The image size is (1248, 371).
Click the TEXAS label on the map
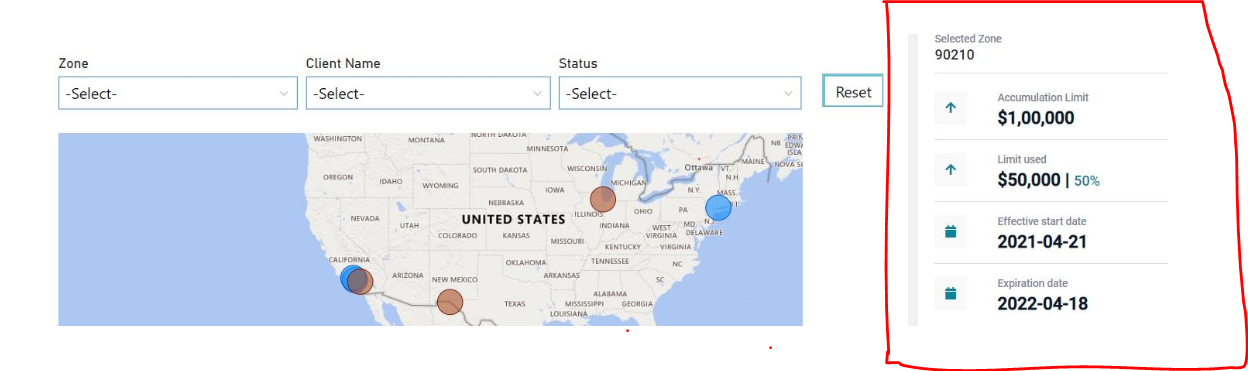[514, 304]
